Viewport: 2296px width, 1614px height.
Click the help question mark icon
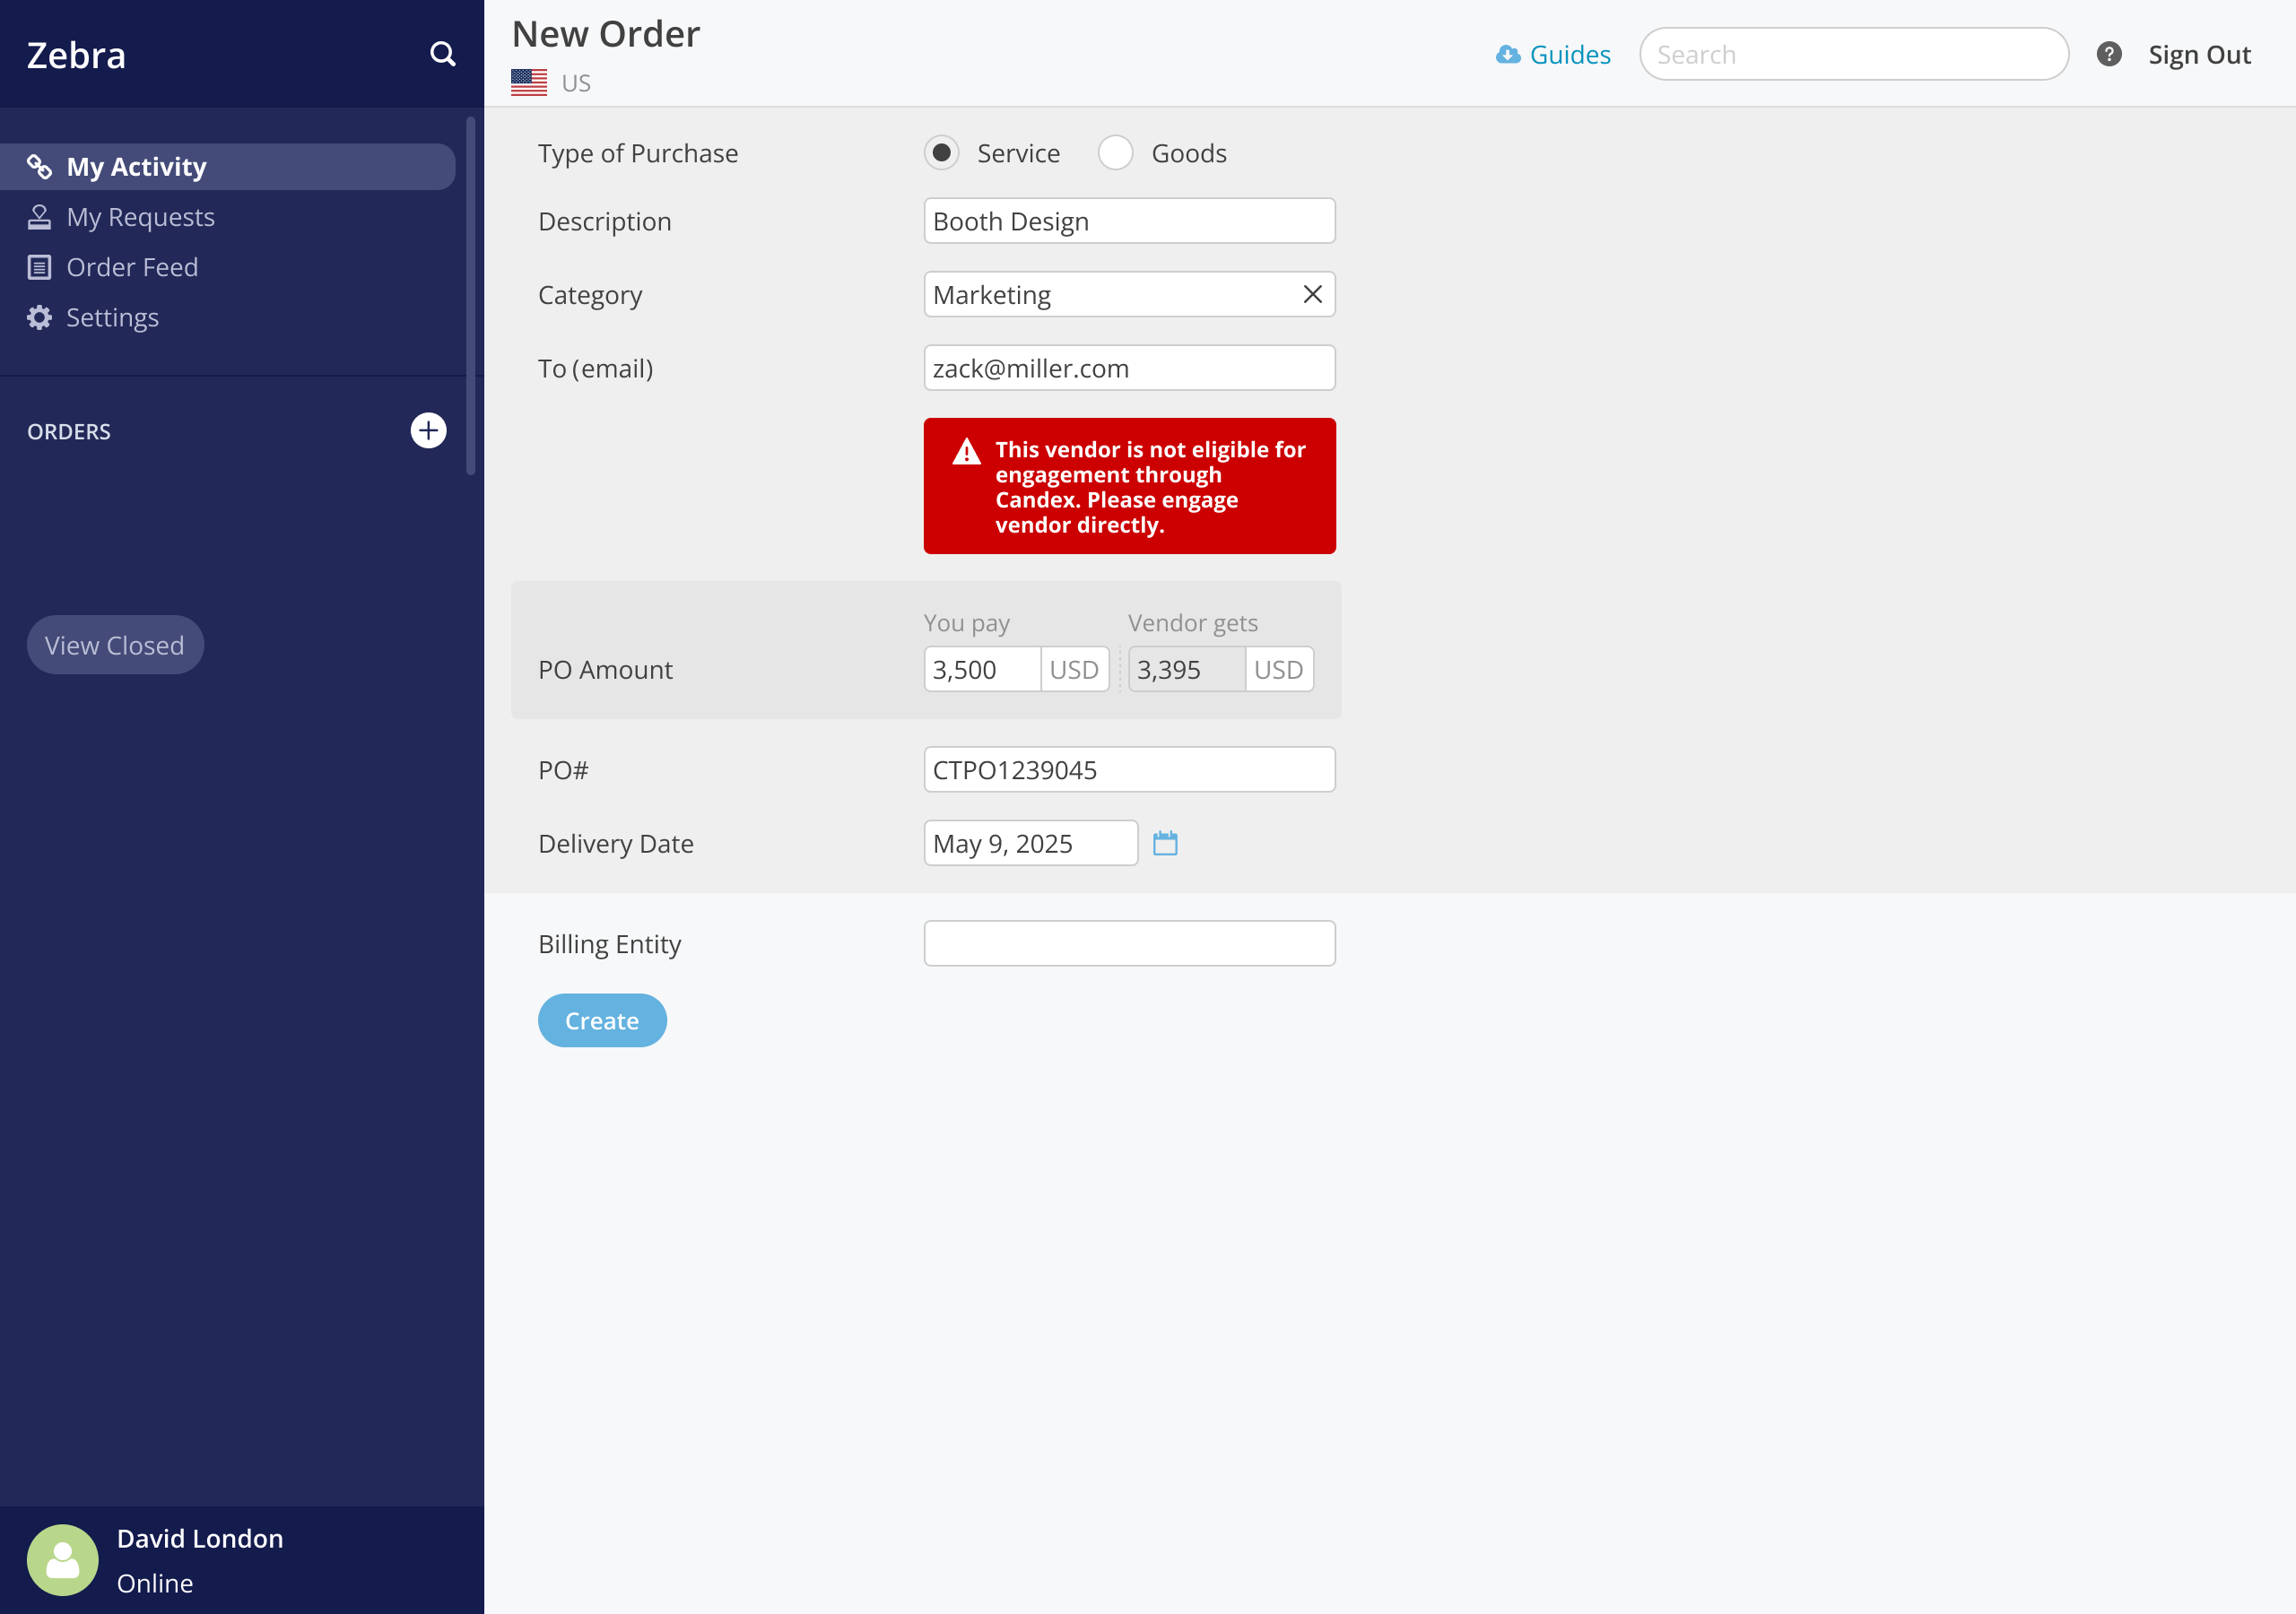click(2108, 54)
